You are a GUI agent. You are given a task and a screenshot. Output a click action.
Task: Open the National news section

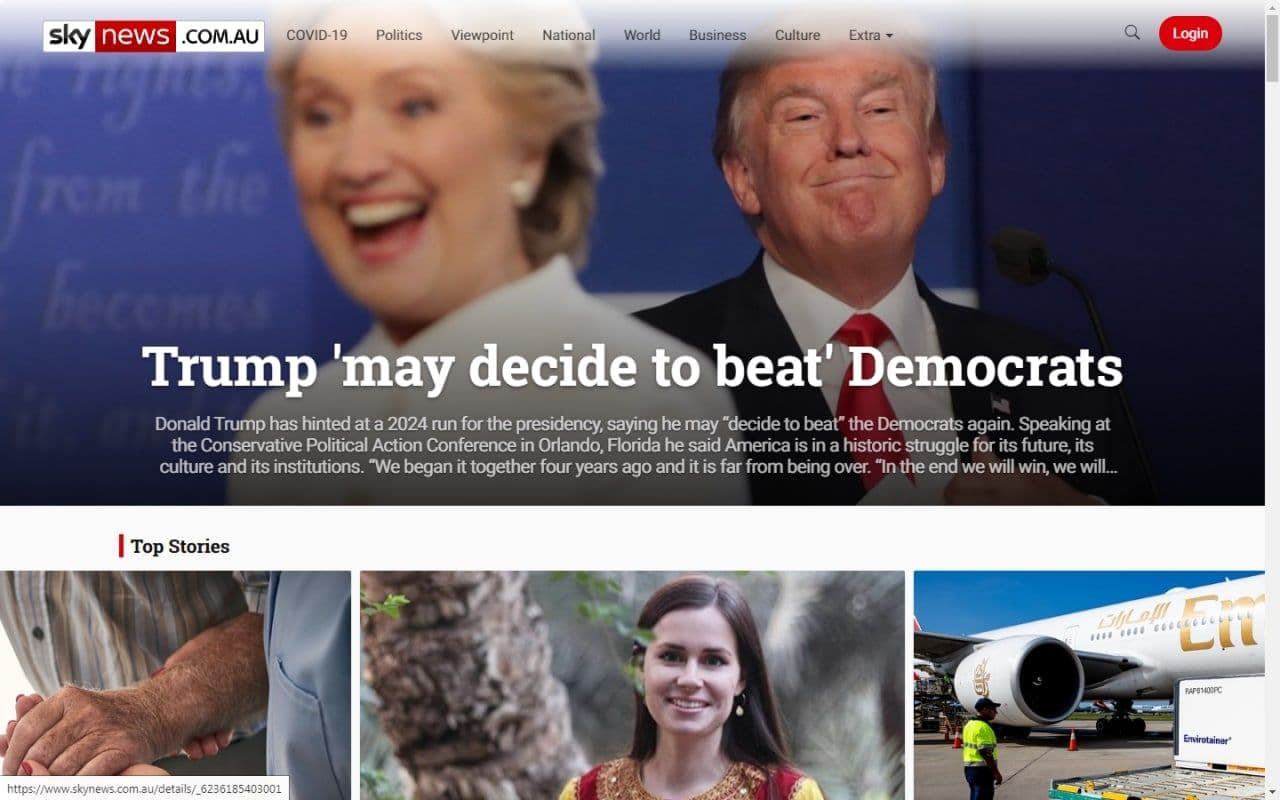[x=569, y=35]
